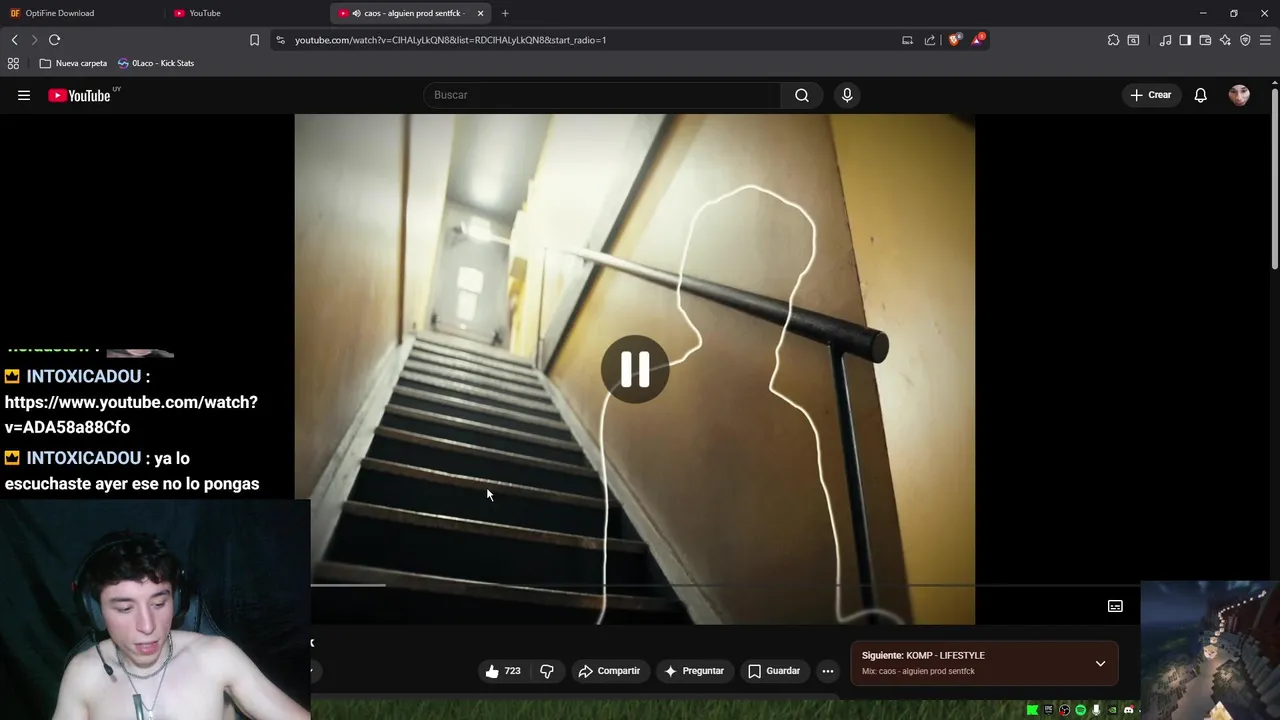Open the Brave Wallet icon
This screenshot has height=720, width=1280.
pos(1205,40)
